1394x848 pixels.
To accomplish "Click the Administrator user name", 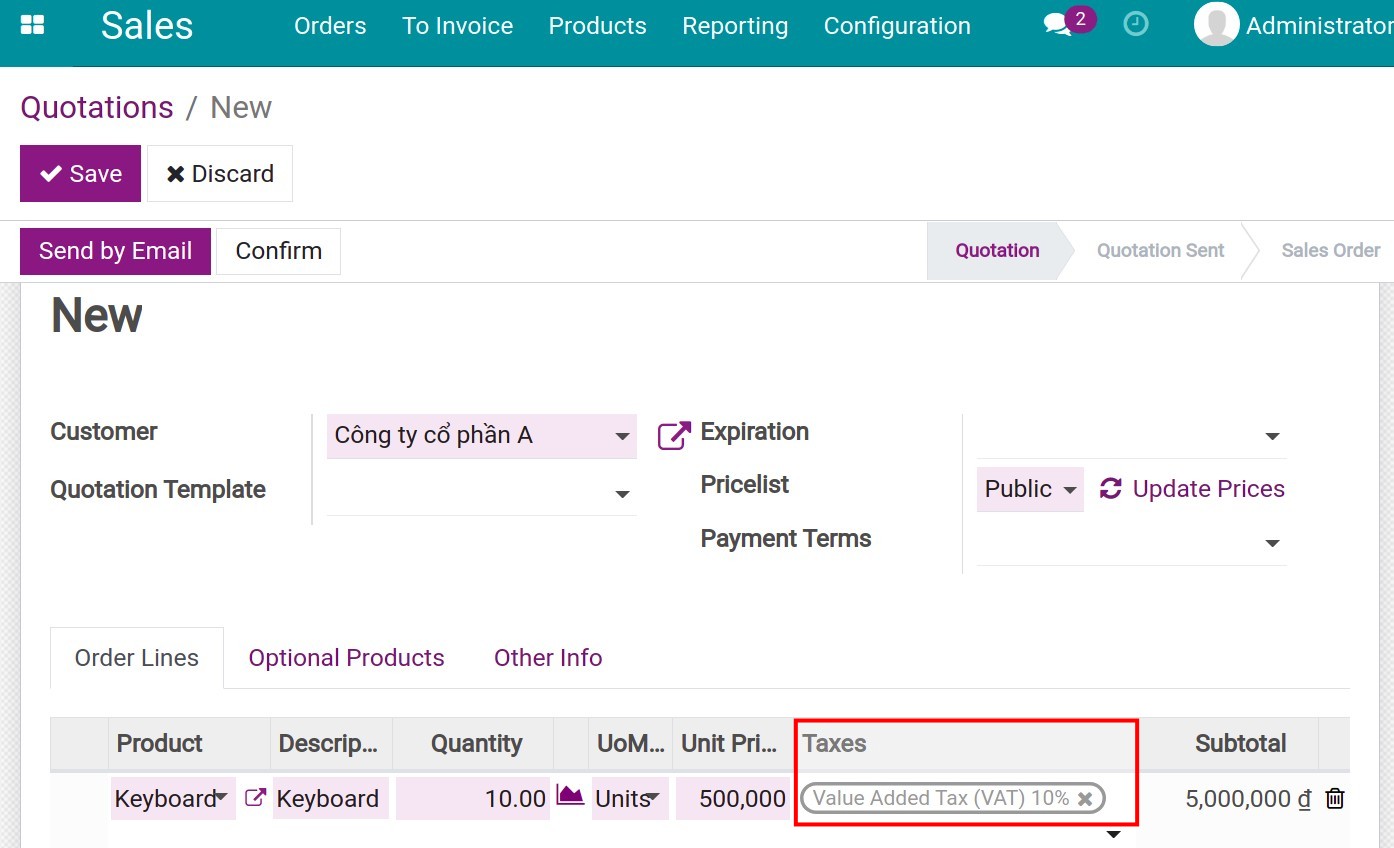I will tap(1319, 26).
